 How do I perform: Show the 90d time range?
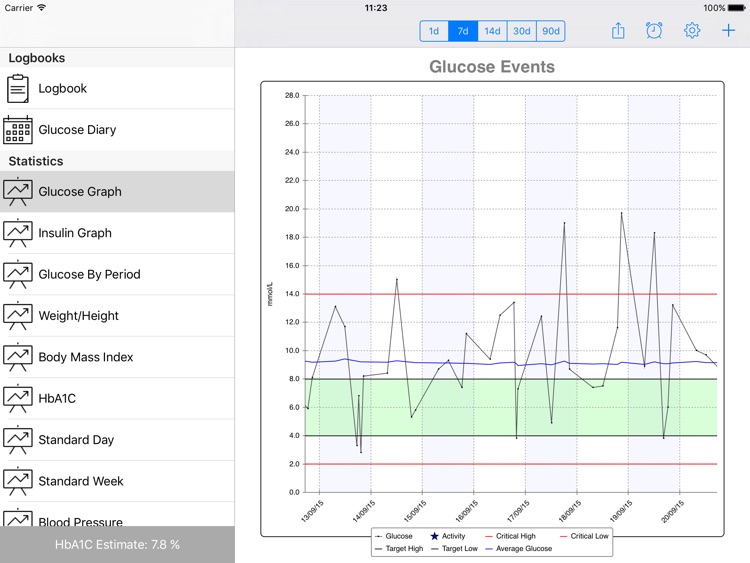(551, 31)
